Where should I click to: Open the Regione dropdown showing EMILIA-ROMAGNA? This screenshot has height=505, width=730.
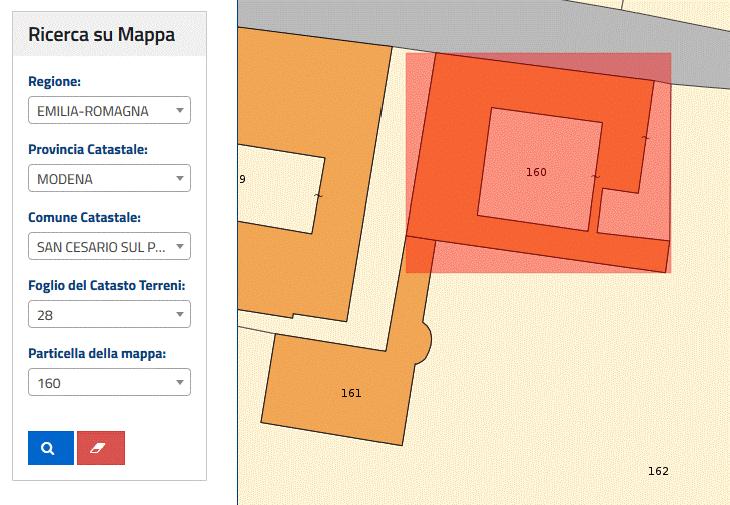tap(109, 110)
